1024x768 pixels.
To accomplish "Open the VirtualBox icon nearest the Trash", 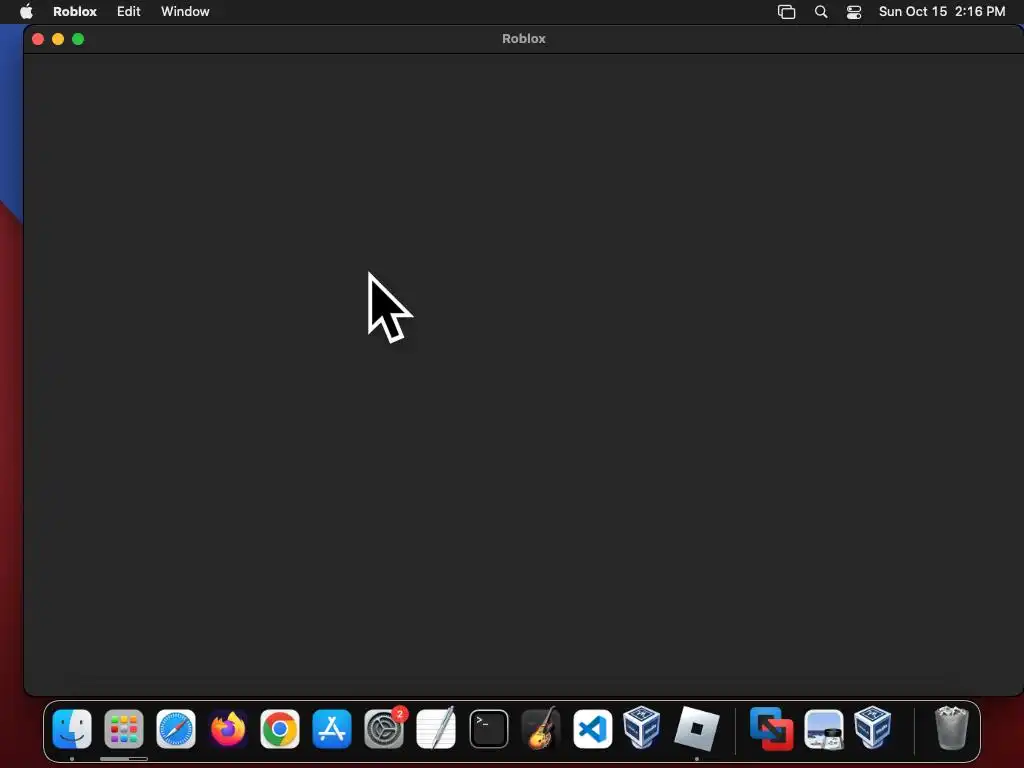I will coord(873,727).
